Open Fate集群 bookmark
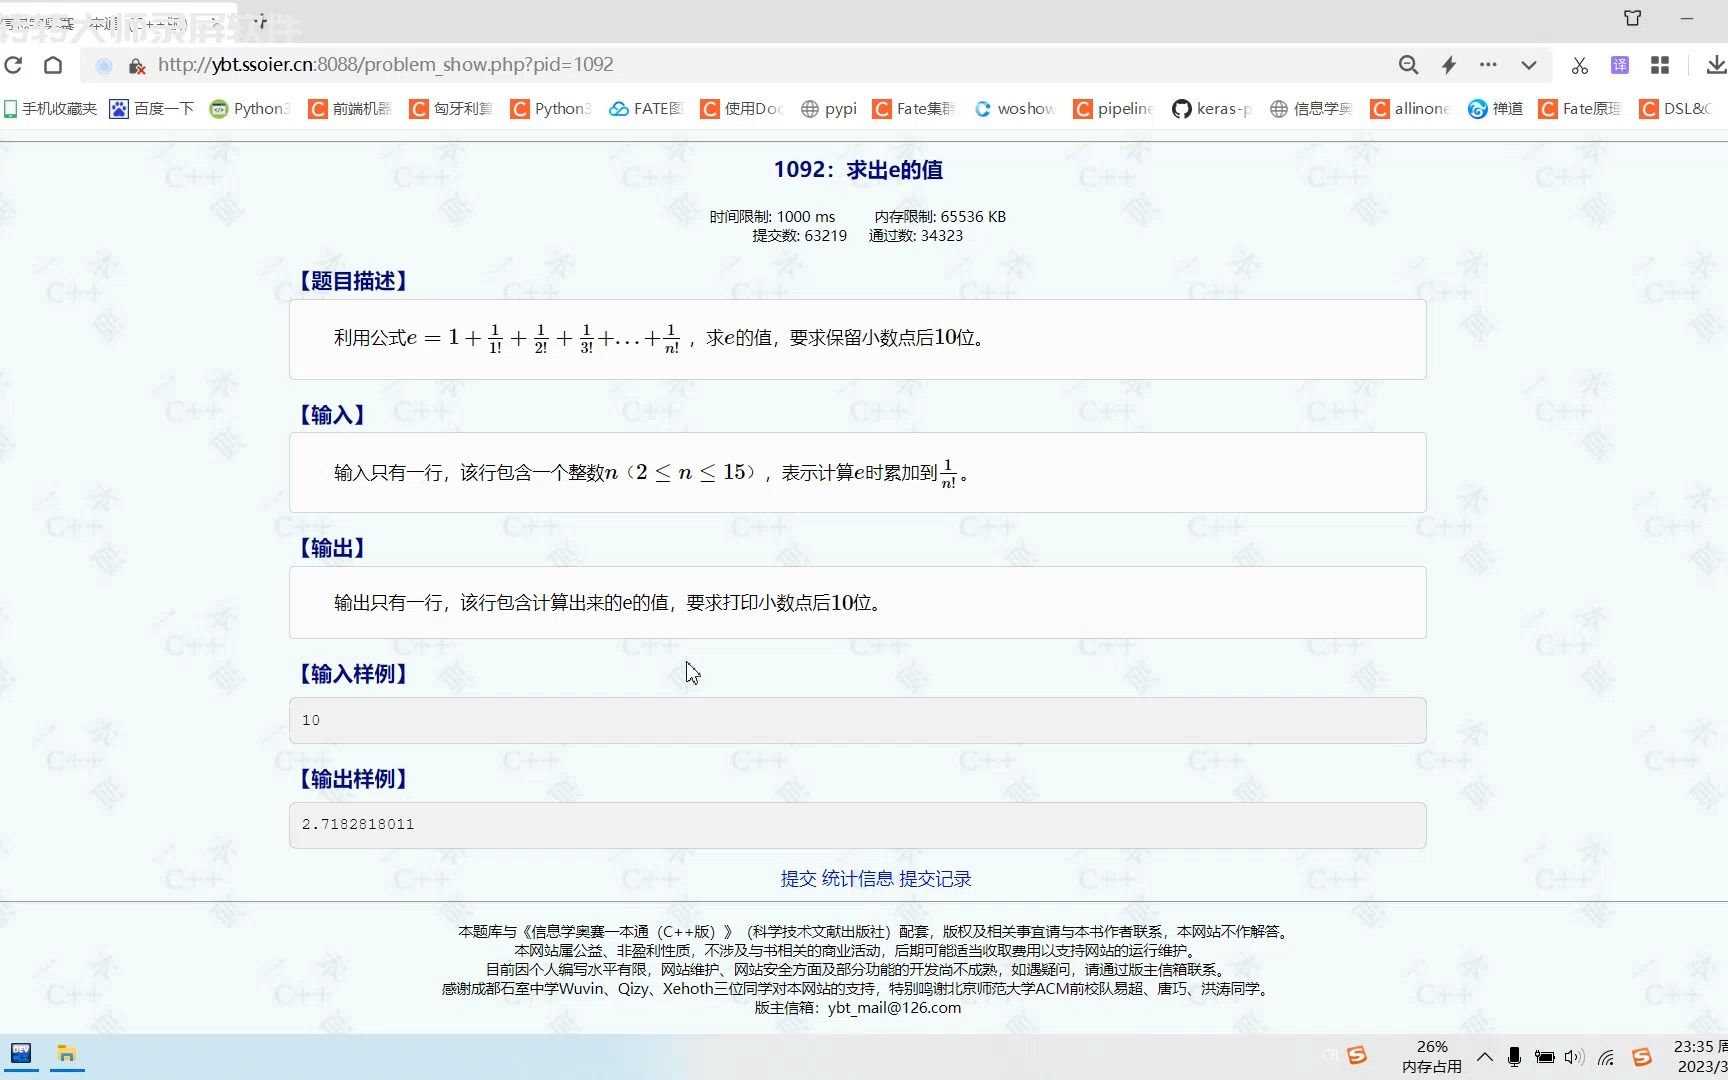 click(x=914, y=108)
